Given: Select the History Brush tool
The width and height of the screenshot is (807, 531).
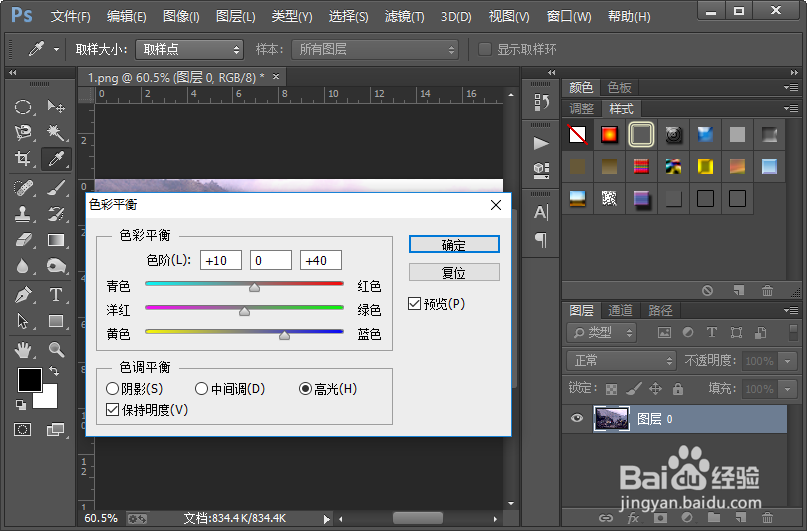Looking at the screenshot, I should pyautogui.click(x=56, y=214).
